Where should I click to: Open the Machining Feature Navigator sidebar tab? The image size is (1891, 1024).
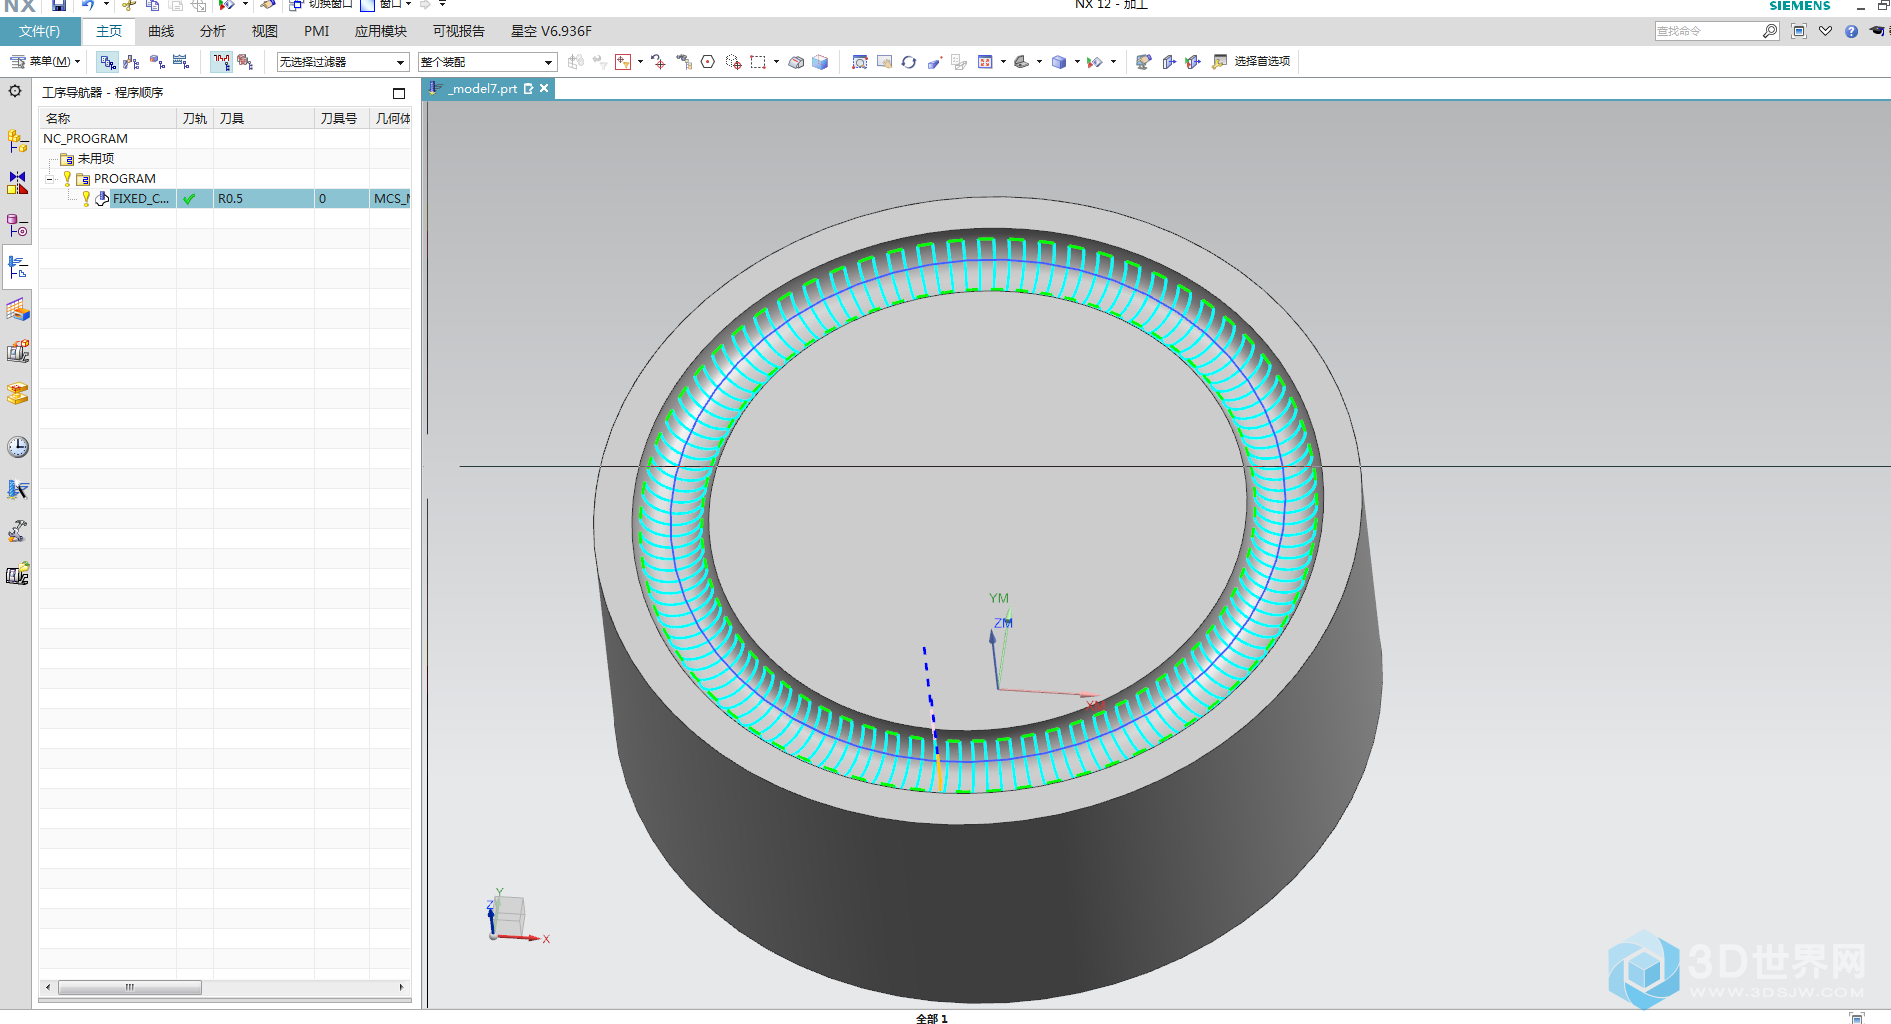click(x=18, y=310)
